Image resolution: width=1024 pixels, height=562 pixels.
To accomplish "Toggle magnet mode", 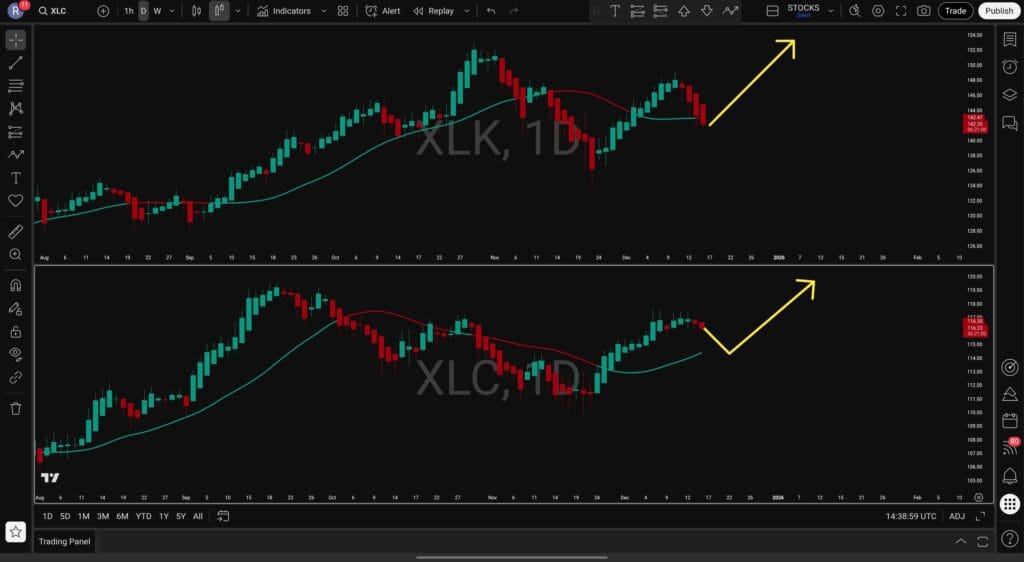I will (16, 285).
